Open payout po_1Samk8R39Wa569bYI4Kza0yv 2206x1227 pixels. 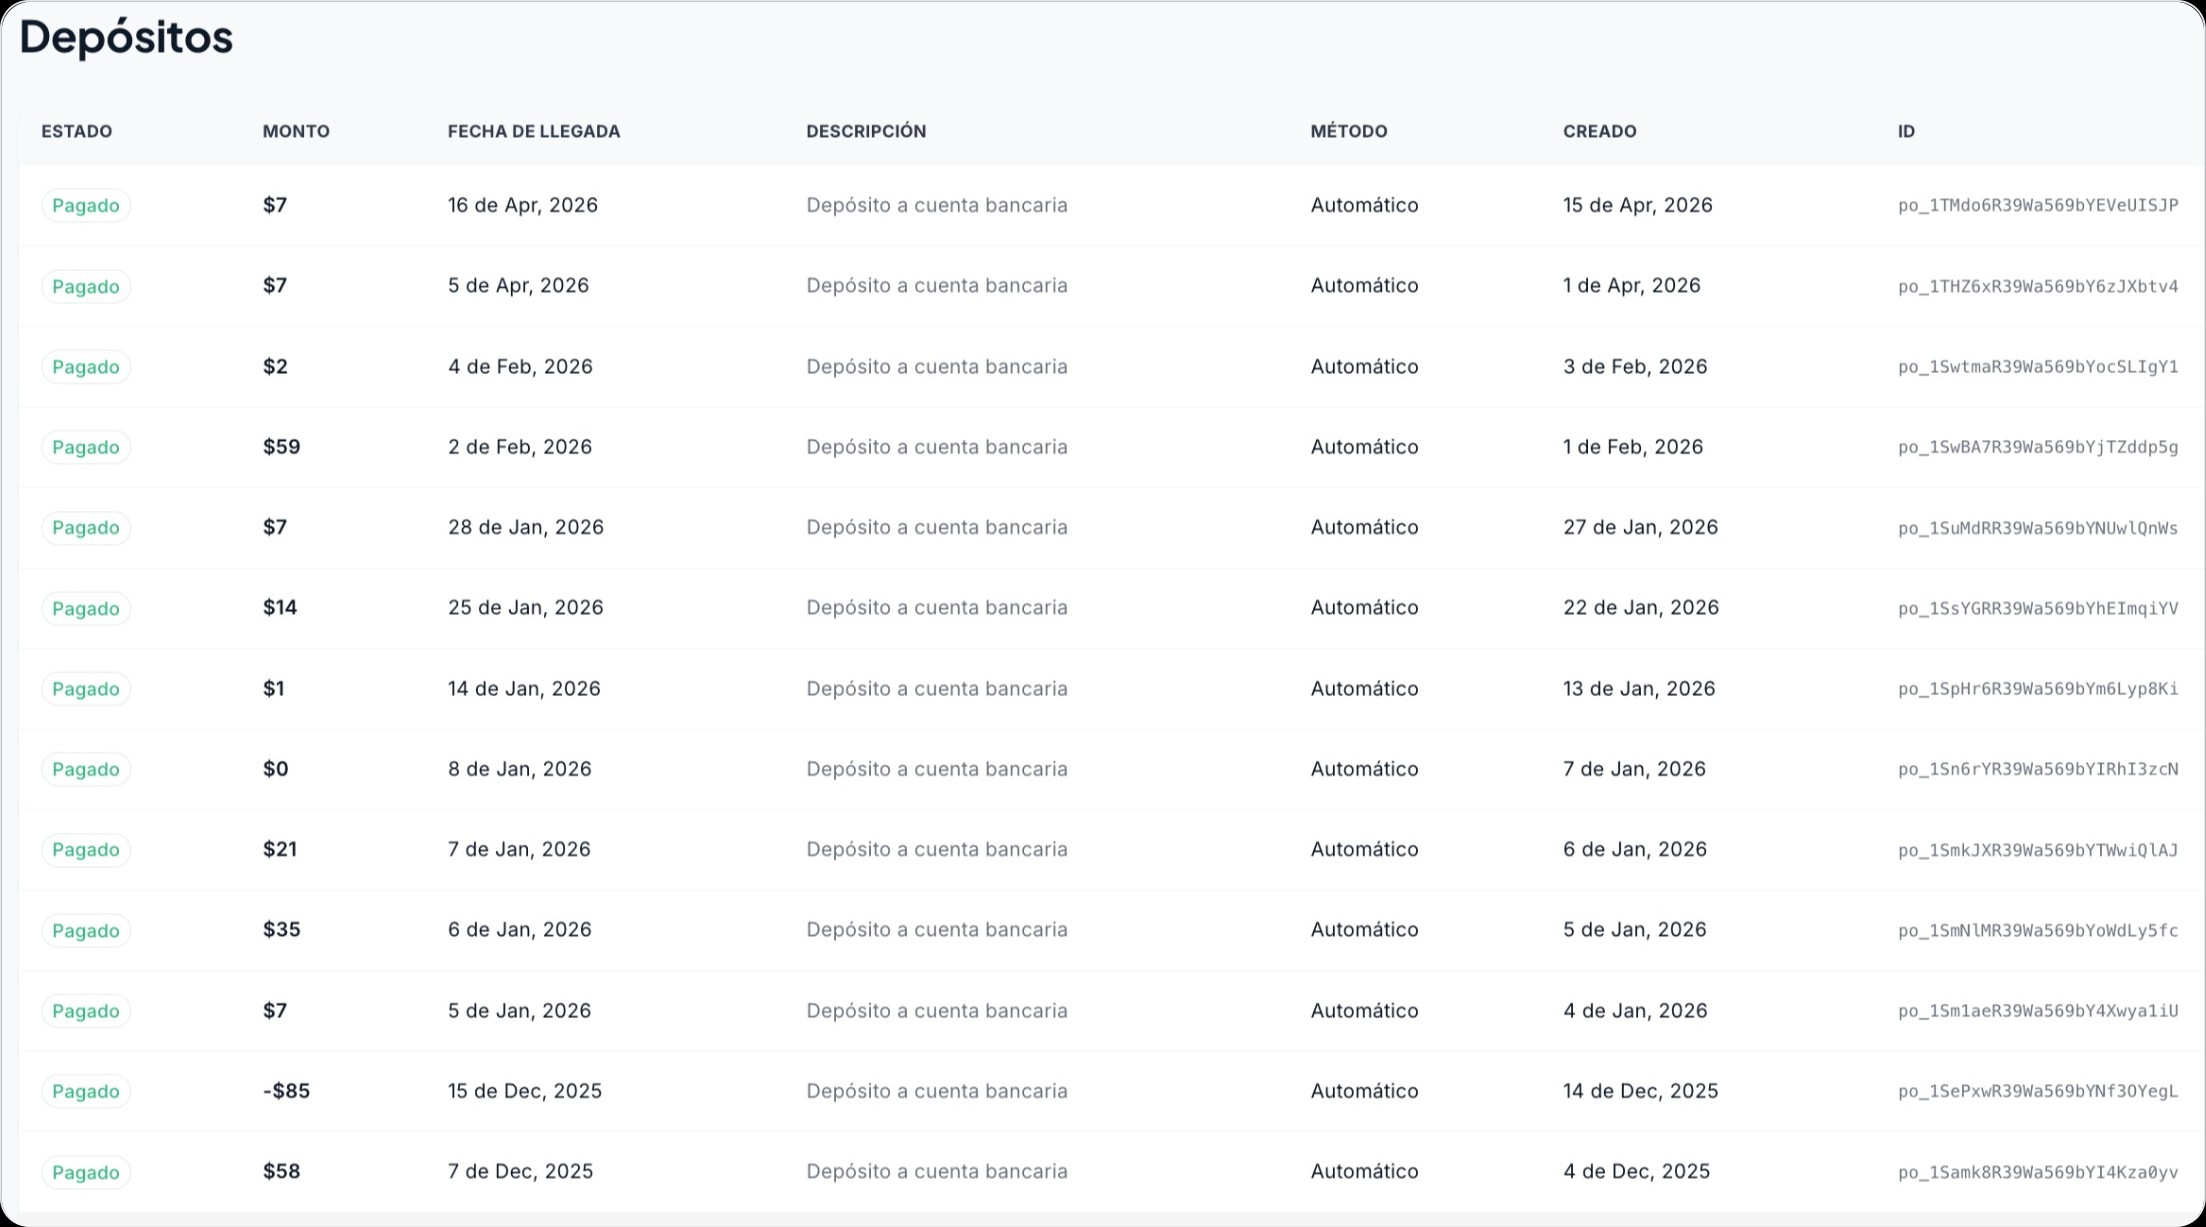(2038, 1172)
